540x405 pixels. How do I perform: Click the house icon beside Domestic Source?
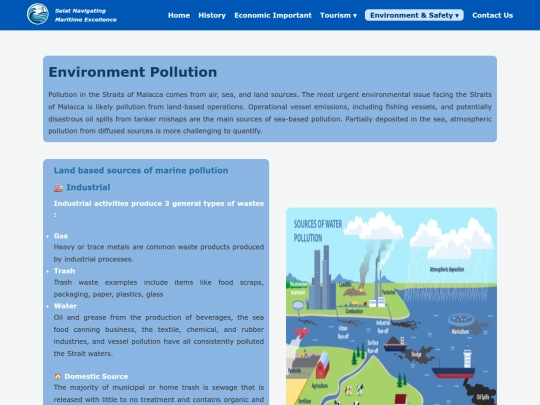click(58, 376)
